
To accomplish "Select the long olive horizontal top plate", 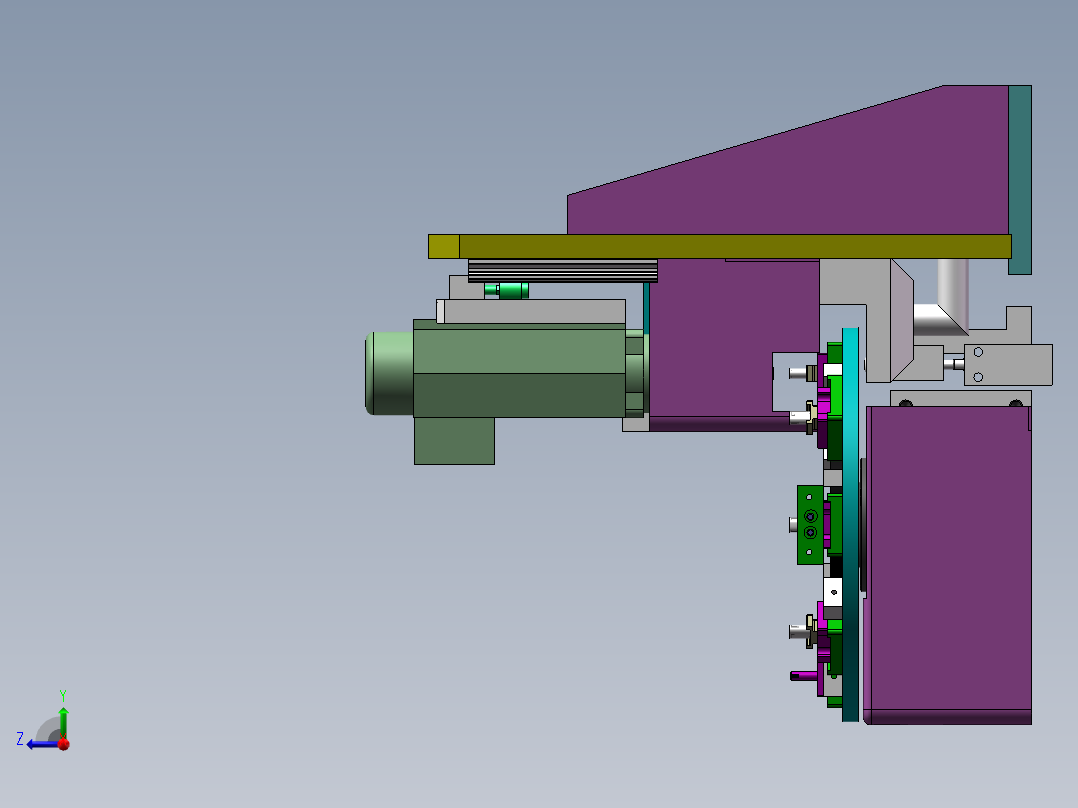I will [719, 246].
